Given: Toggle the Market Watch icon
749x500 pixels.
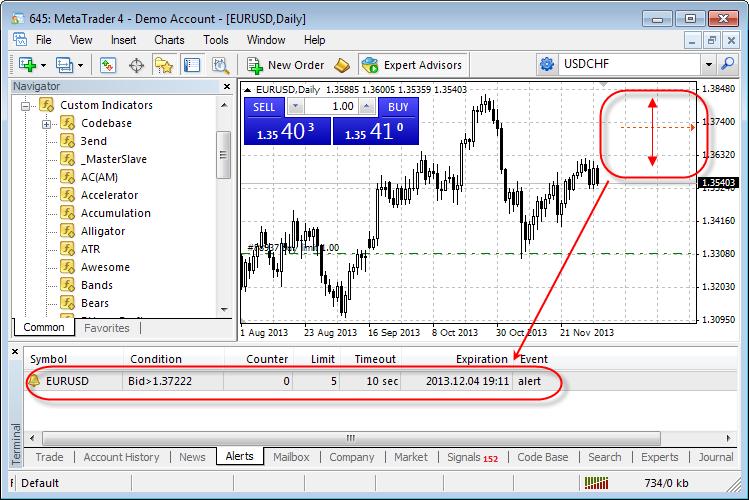Looking at the screenshot, I should point(108,65).
